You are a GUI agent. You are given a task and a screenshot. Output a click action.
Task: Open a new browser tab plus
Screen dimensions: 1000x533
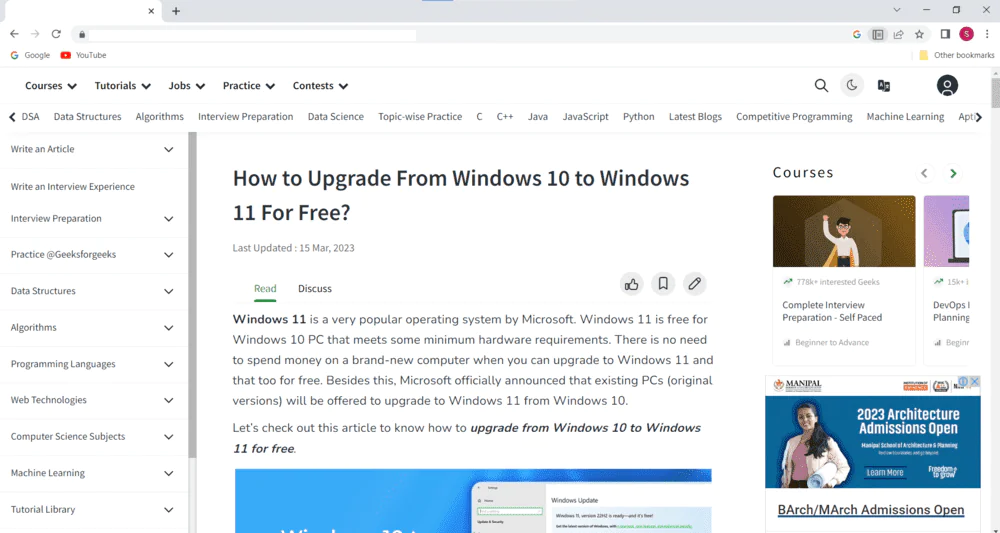[x=176, y=11]
